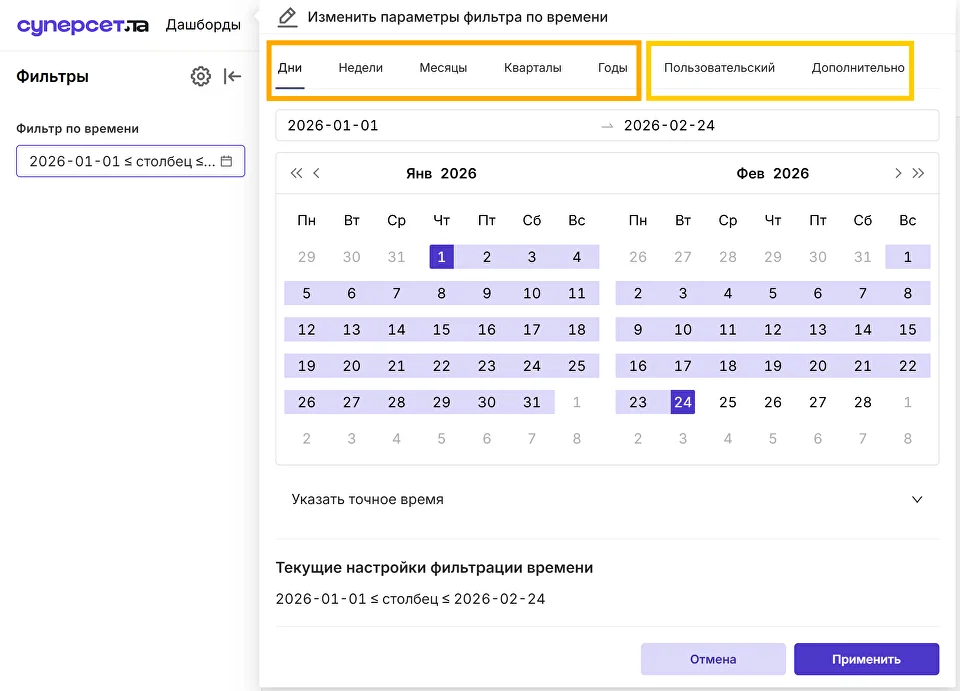Expand Указать точное время section
The height and width of the screenshot is (691, 960).
click(607, 499)
